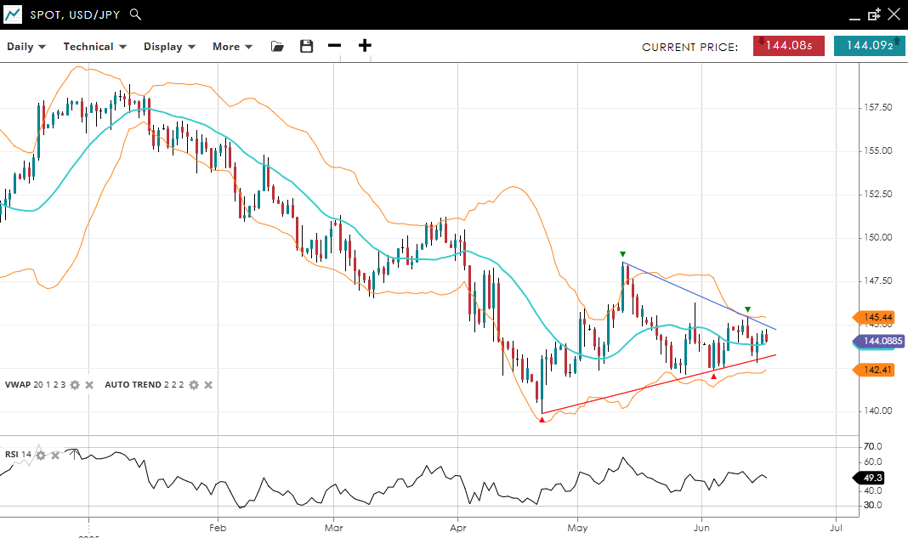
Task: Zoom out the chart with the minus icon
Action: [334, 46]
